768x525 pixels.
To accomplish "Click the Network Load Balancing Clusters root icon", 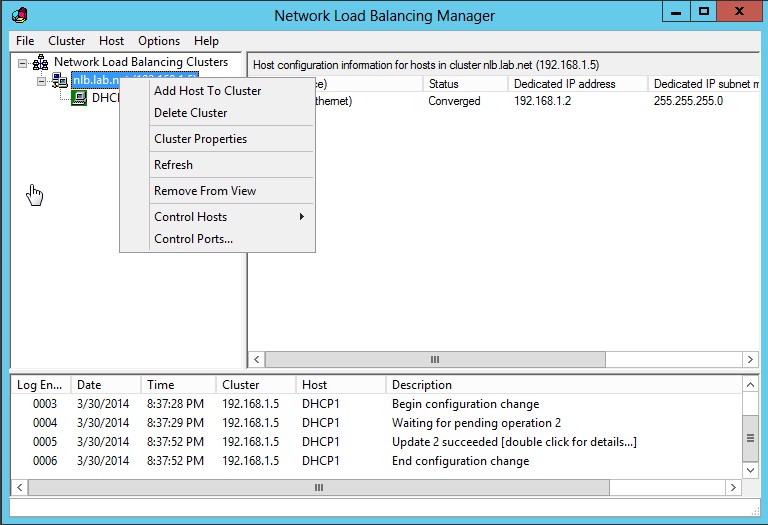I will pos(41,63).
